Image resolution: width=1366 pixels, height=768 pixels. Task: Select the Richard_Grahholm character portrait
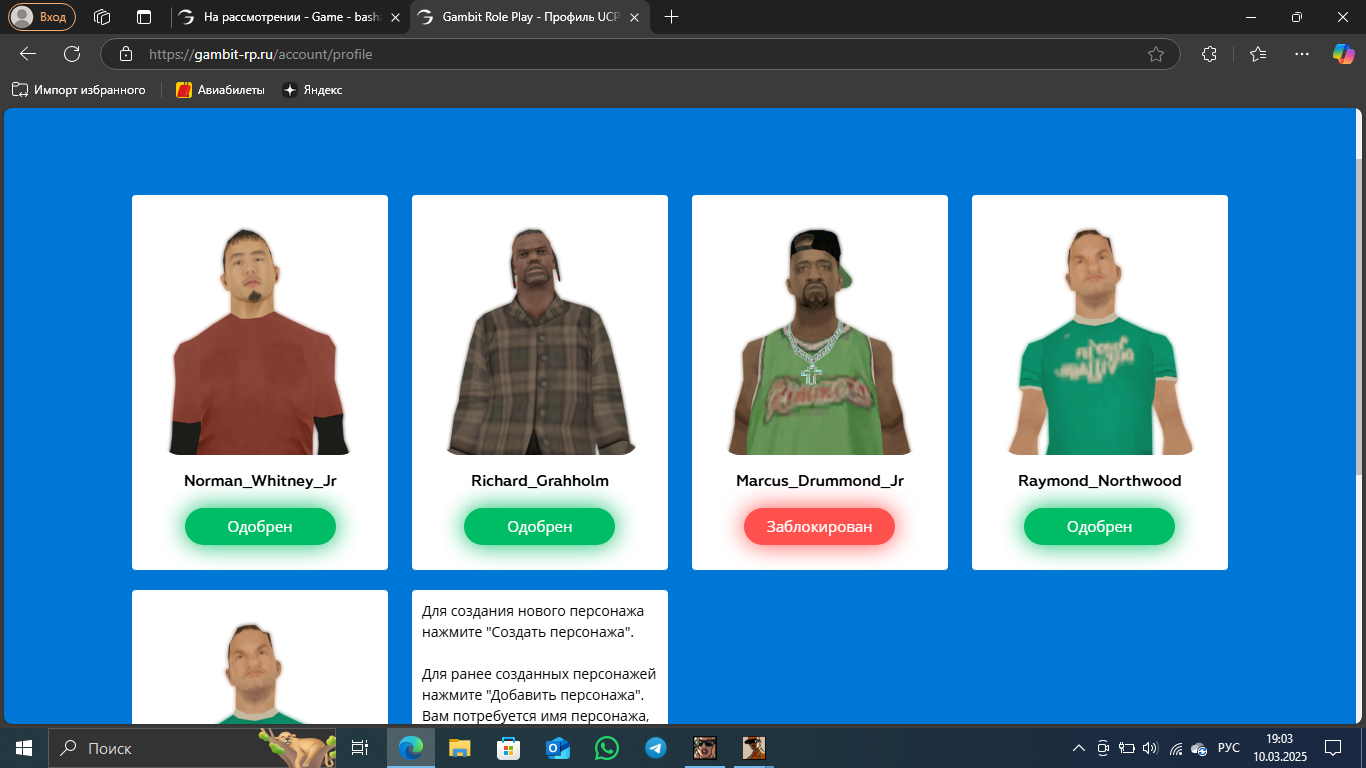tap(540, 340)
